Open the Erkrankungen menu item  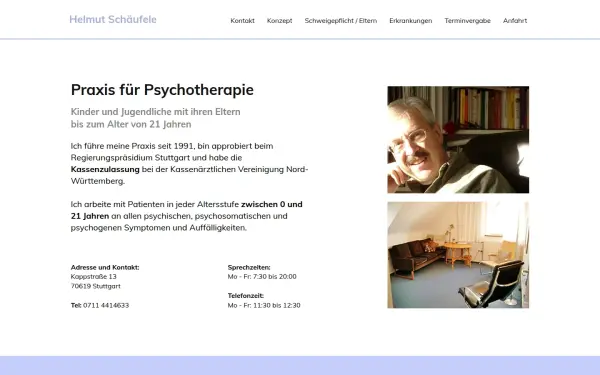click(411, 21)
